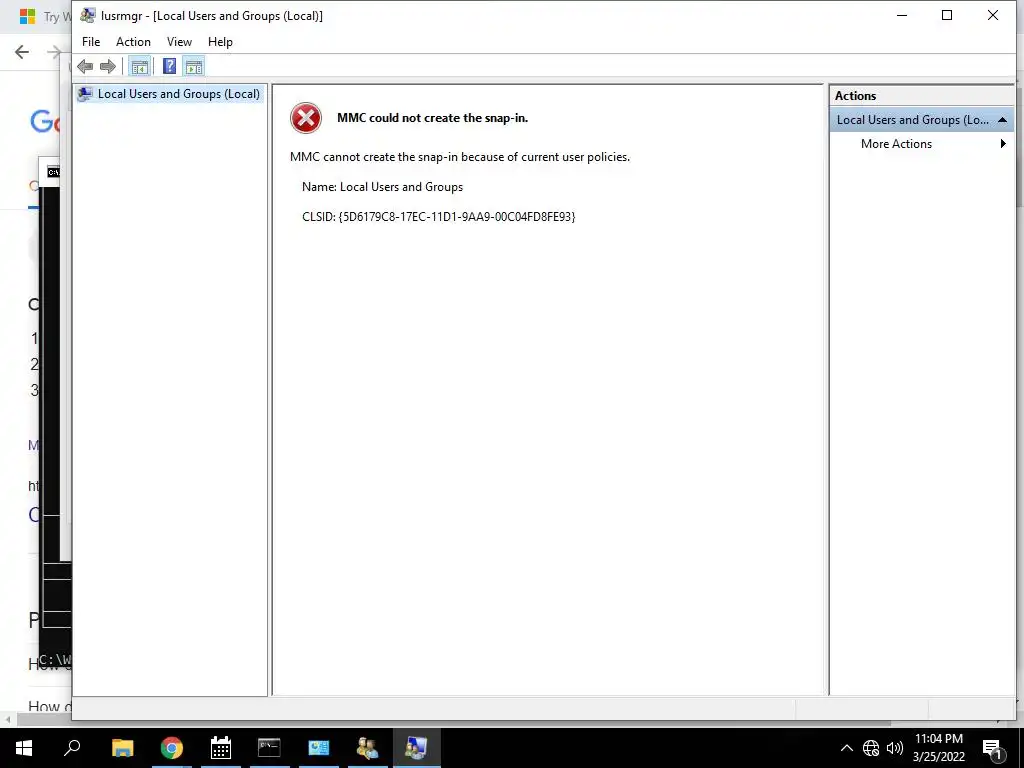Click the volume speaker tray icon
1024x768 pixels.
click(x=895, y=748)
